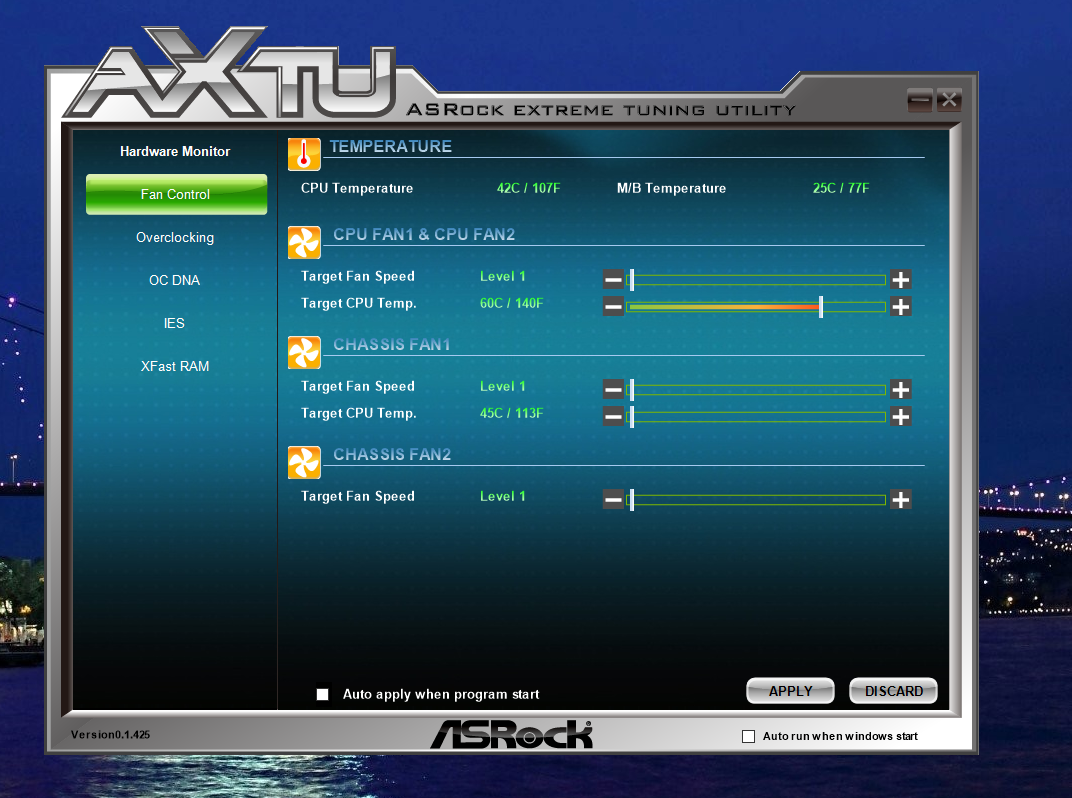Decrease Chassis Fan2 Target Fan Speed with minus
Screen dimensions: 1072x798
click(613, 499)
